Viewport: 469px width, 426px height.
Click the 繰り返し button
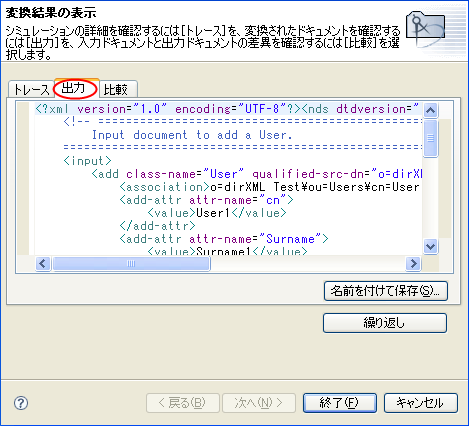click(385, 323)
